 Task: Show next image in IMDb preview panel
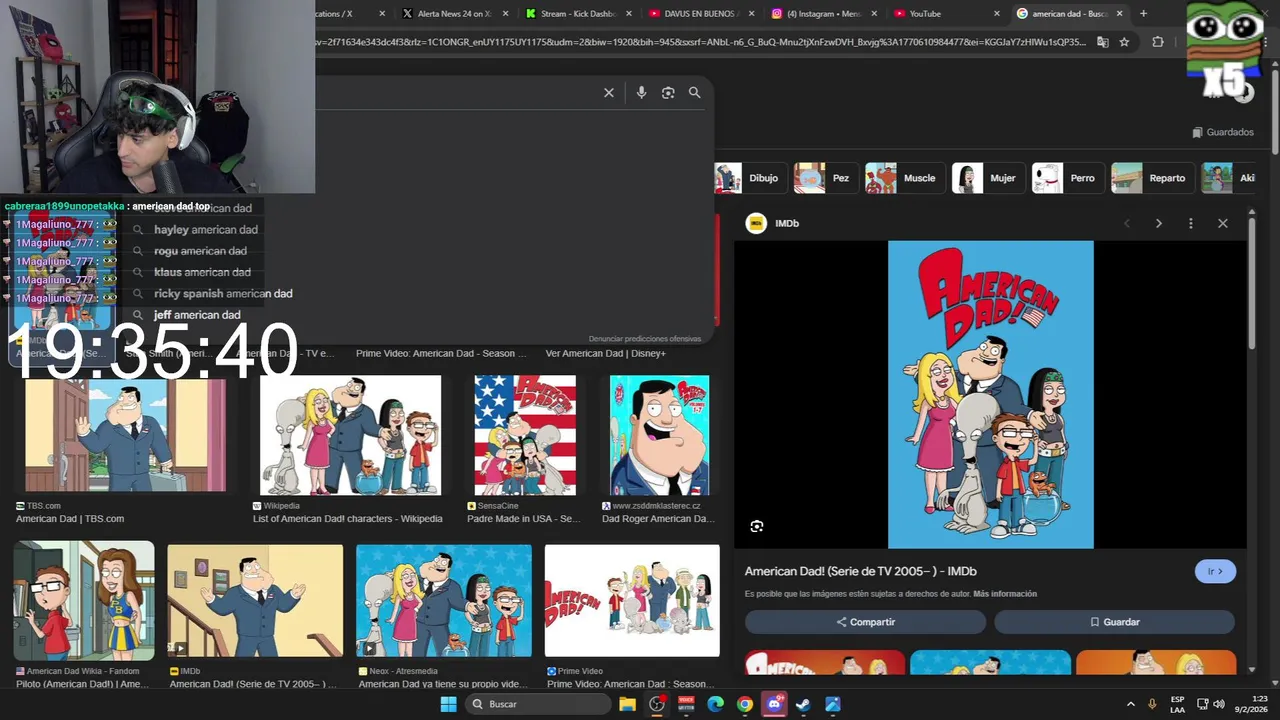pos(1158,223)
